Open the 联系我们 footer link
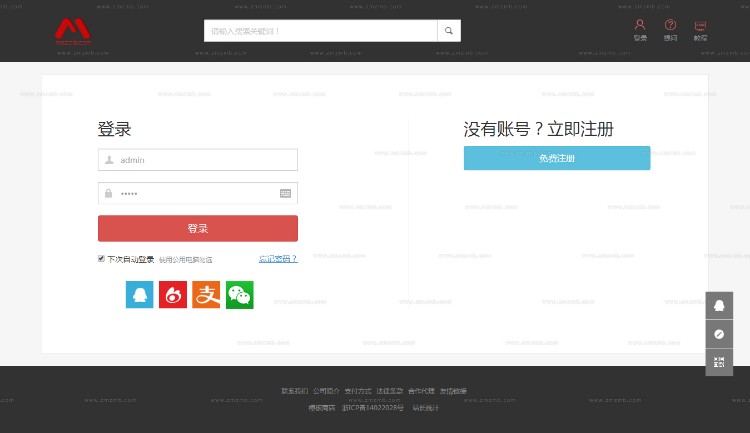The image size is (750, 433). pos(295,391)
